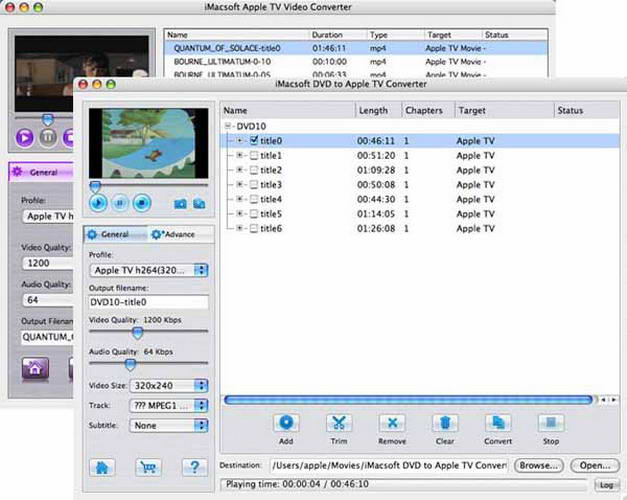Switch to General tab in DVD converter
The height and width of the screenshot is (500, 627).
pos(115,234)
